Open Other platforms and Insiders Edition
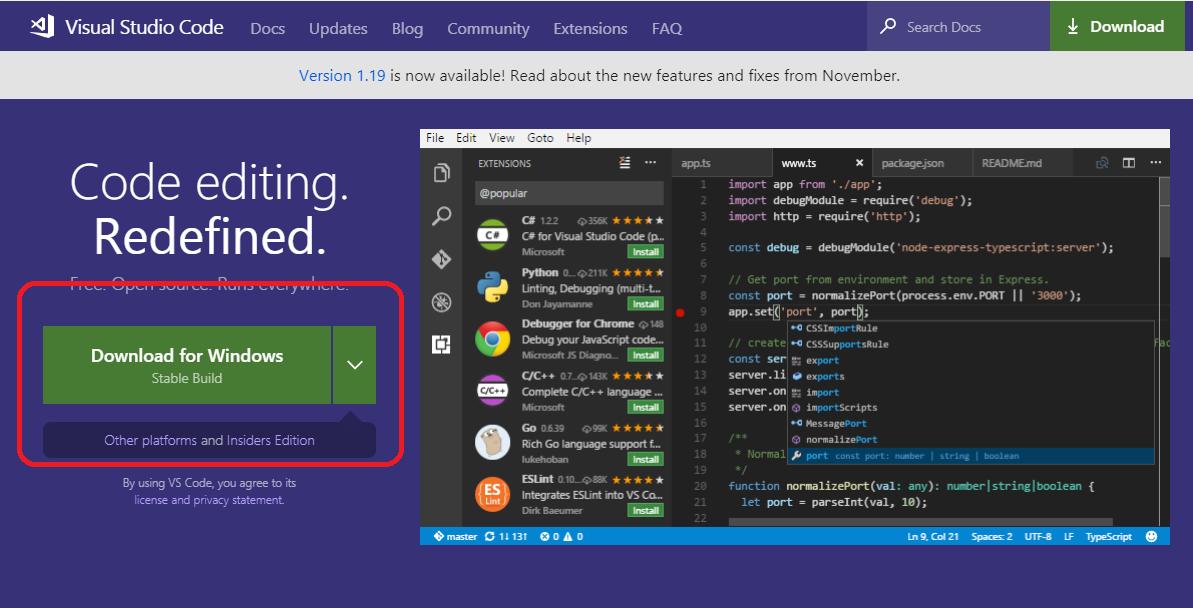The image size is (1193, 608). [x=209, y=440]
